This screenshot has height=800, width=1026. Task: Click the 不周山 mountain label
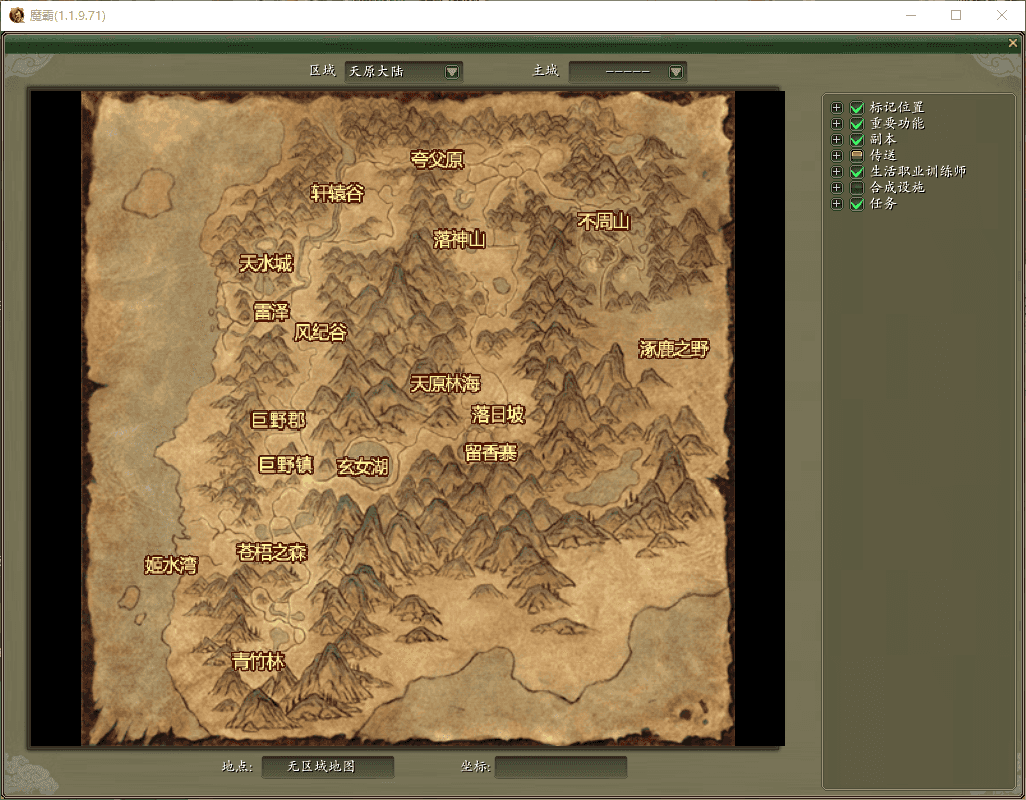pos(604,222)
